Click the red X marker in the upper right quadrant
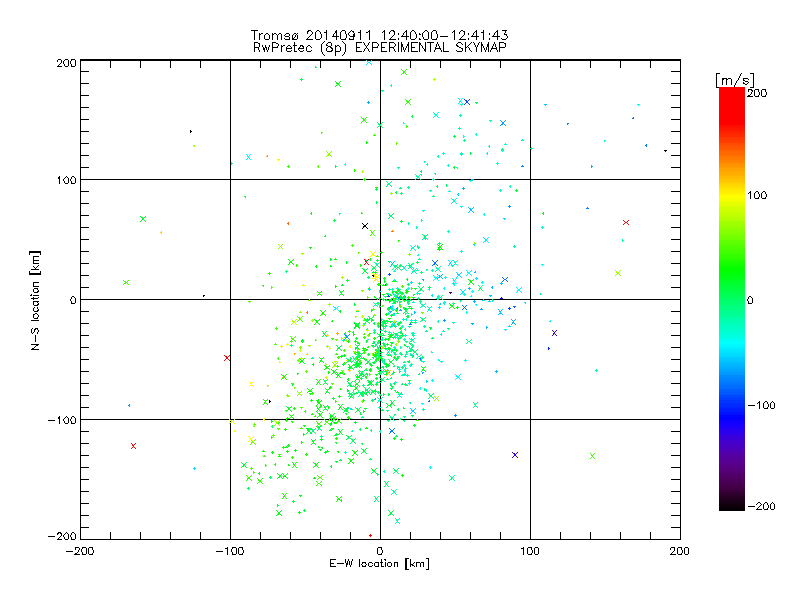The width and height of the screenshot is (800, 600). 626,222
